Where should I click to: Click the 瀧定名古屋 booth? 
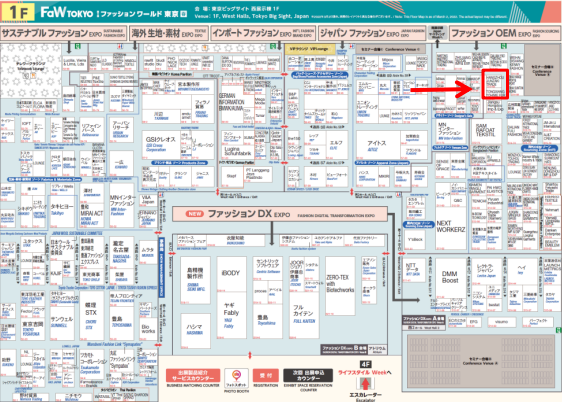[x=121, y=252]
